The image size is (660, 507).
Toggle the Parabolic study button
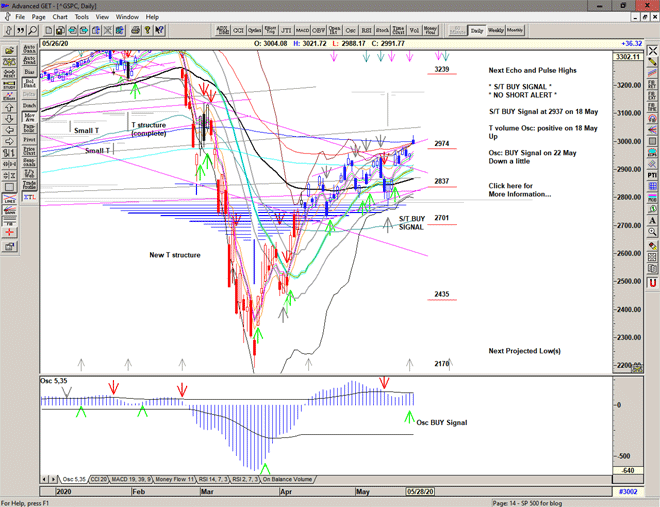coord(29,128)
